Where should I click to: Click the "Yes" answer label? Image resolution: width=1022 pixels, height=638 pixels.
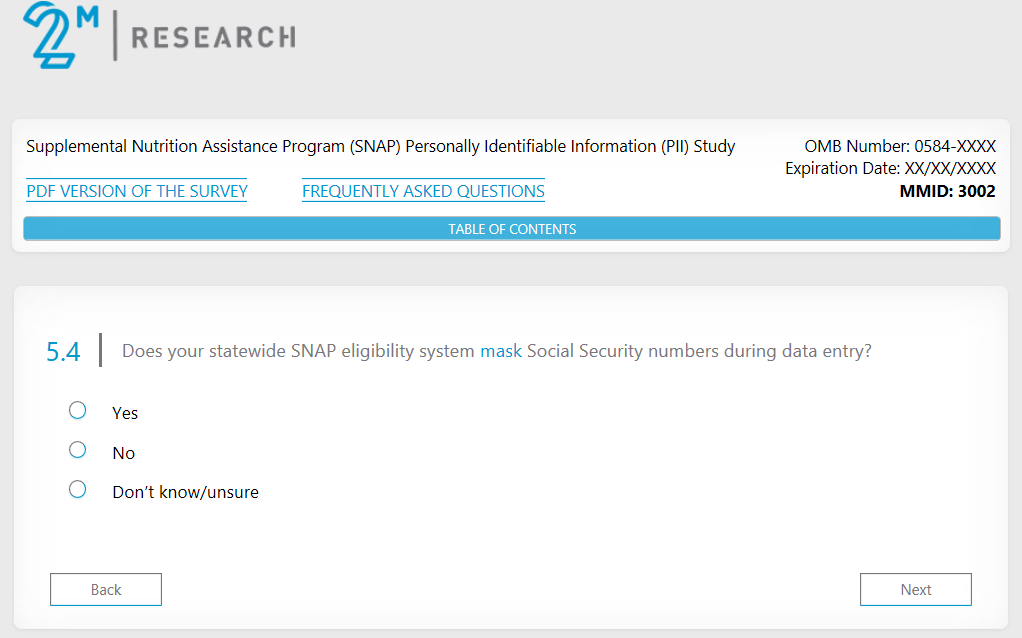point(125,413)
